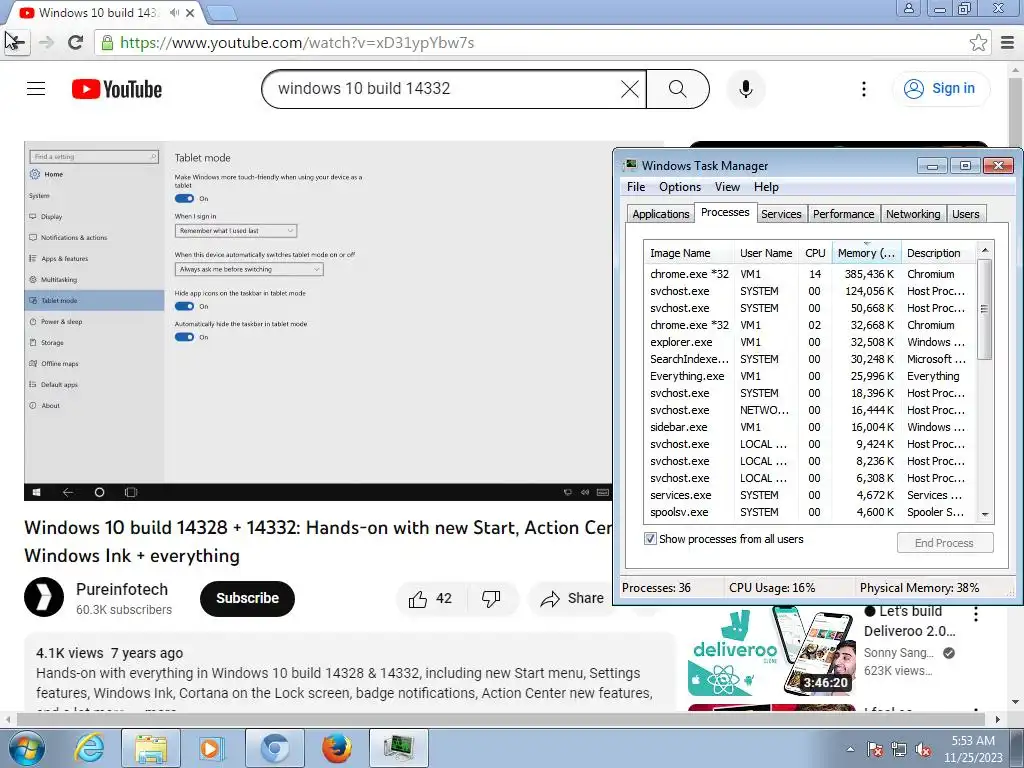Select the explorer.exe process row

point(810,342)
